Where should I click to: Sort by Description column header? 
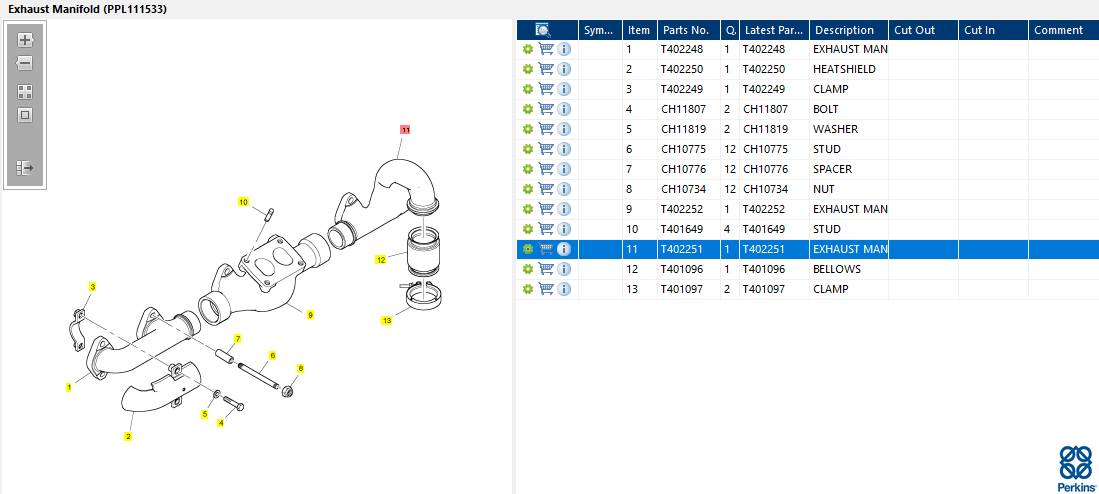point(844,30)
